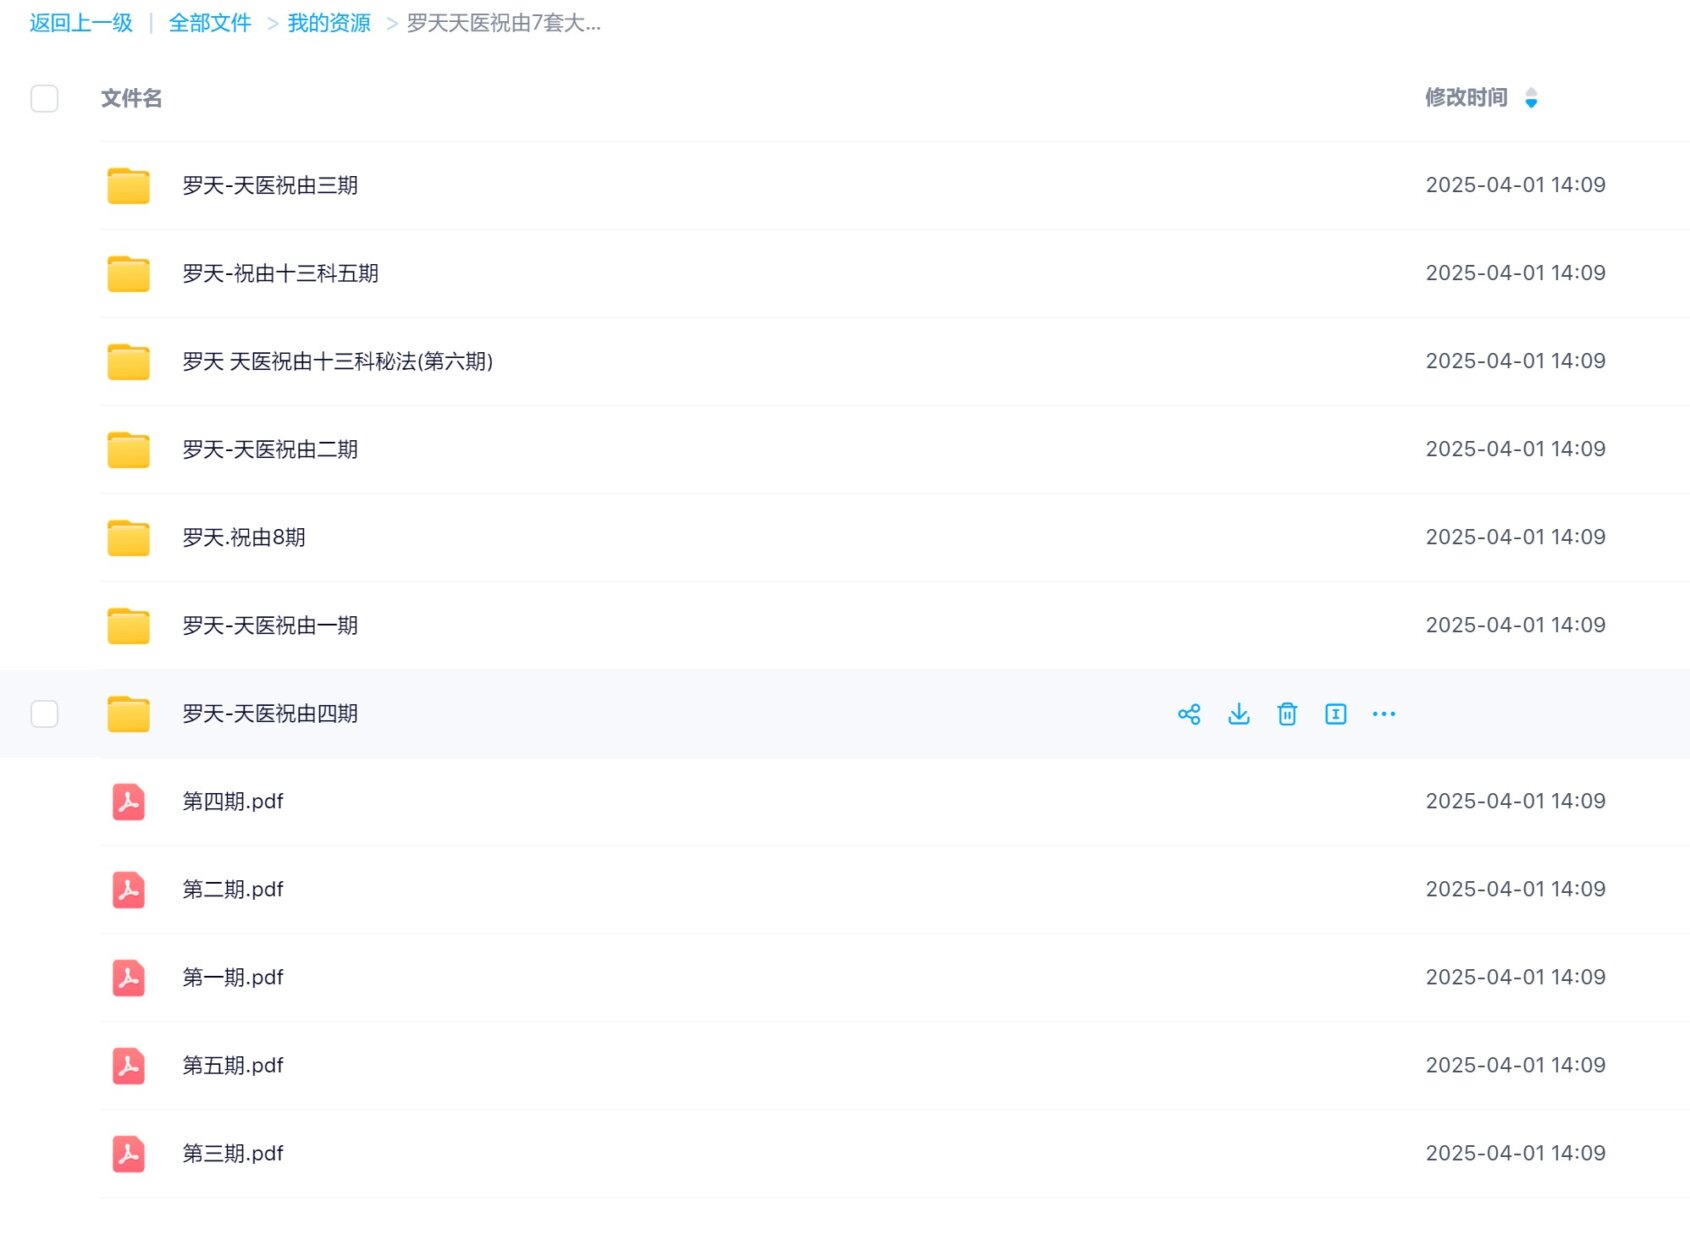Rename the 罗天-天医祝由四期 folder
1690x1251 pixels.
(1335, 714)
